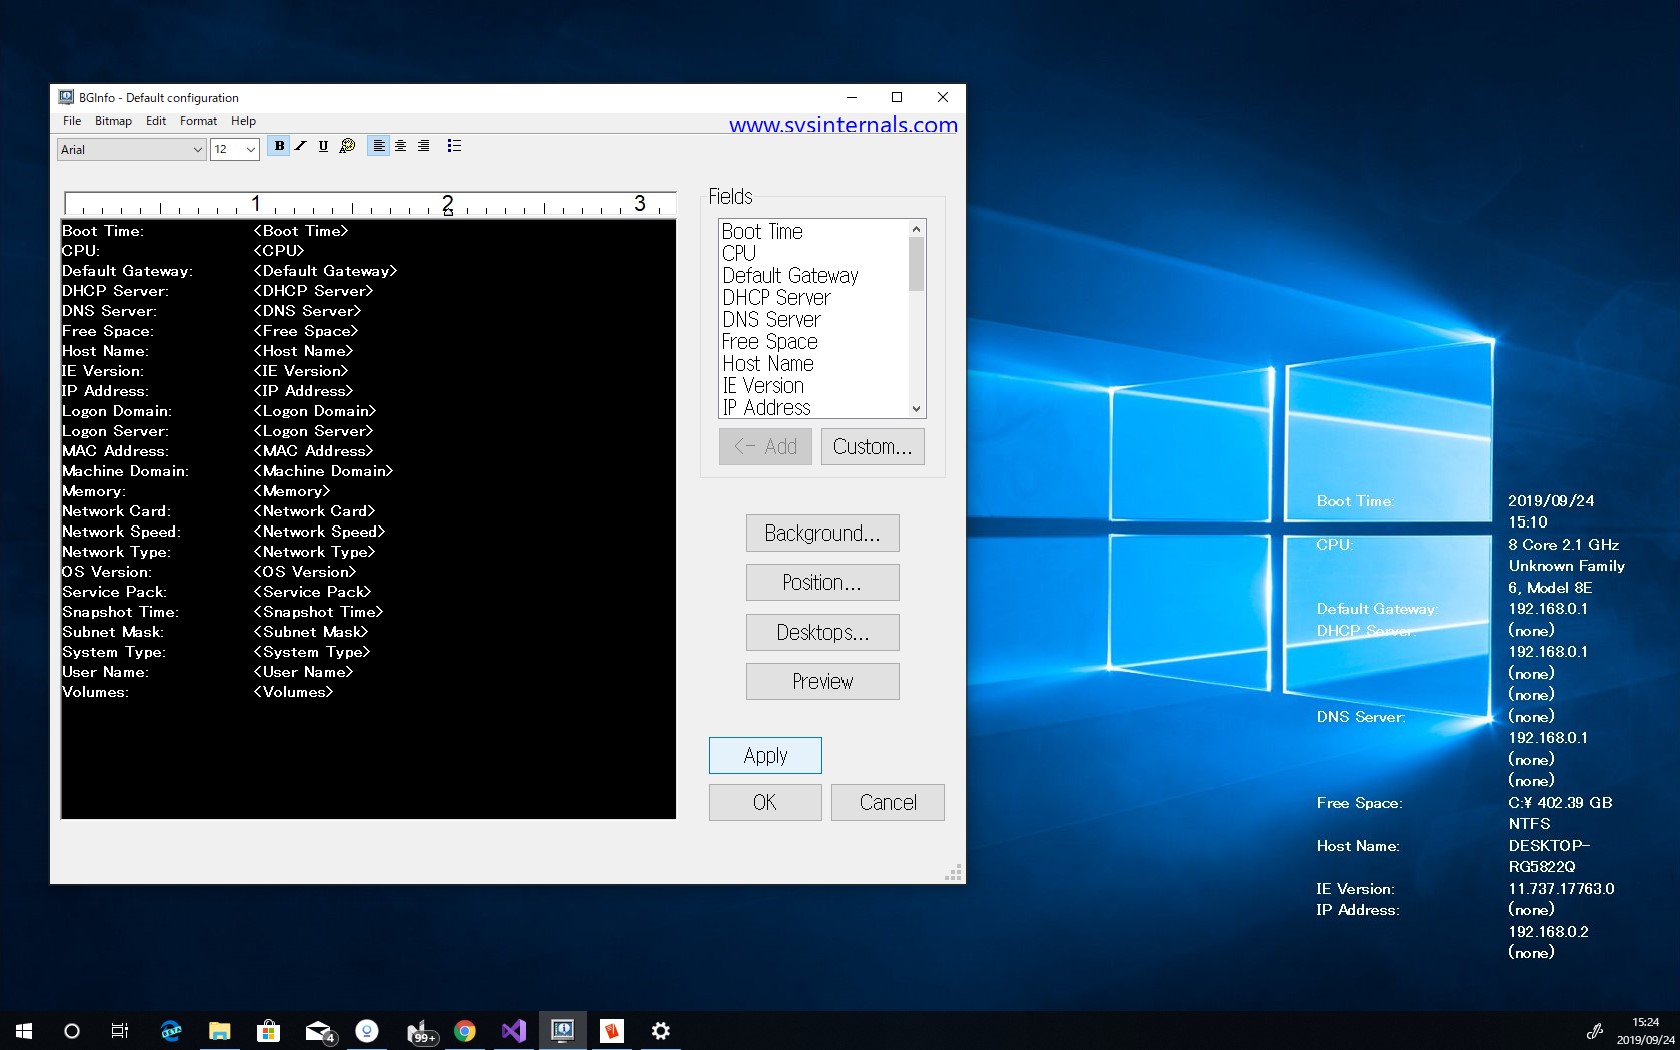Toggle underline formatting in toolbar

click(x=323, y=146)
